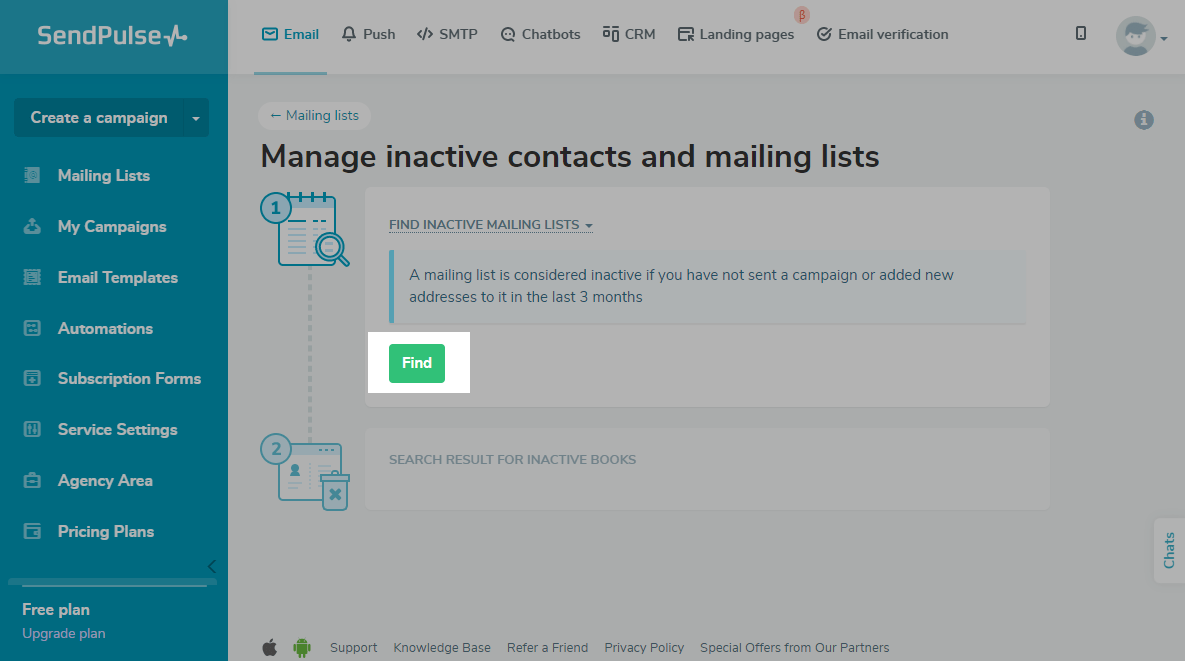Image resolution: width=1185 pixels, height=661 pixels.
Task: Go to the Landing pages tab
Action: tap(736, 34)
